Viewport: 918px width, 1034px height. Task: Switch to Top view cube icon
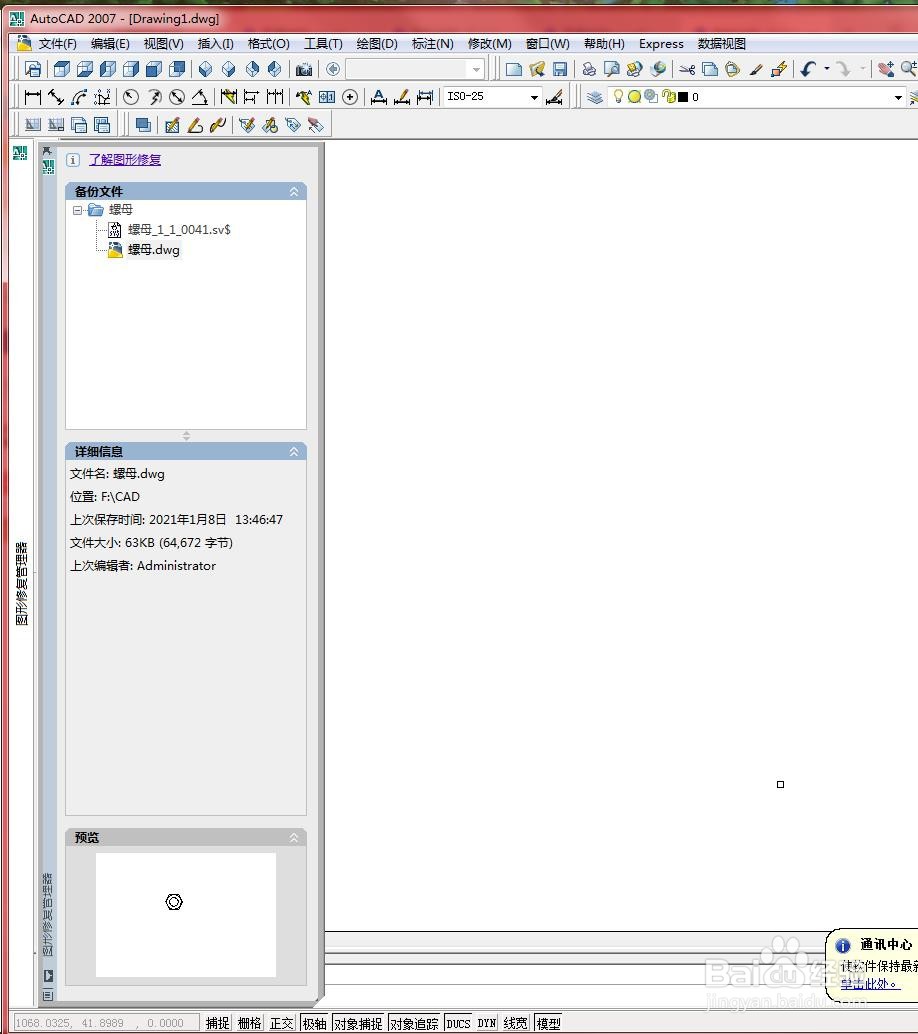pos(61,69)
